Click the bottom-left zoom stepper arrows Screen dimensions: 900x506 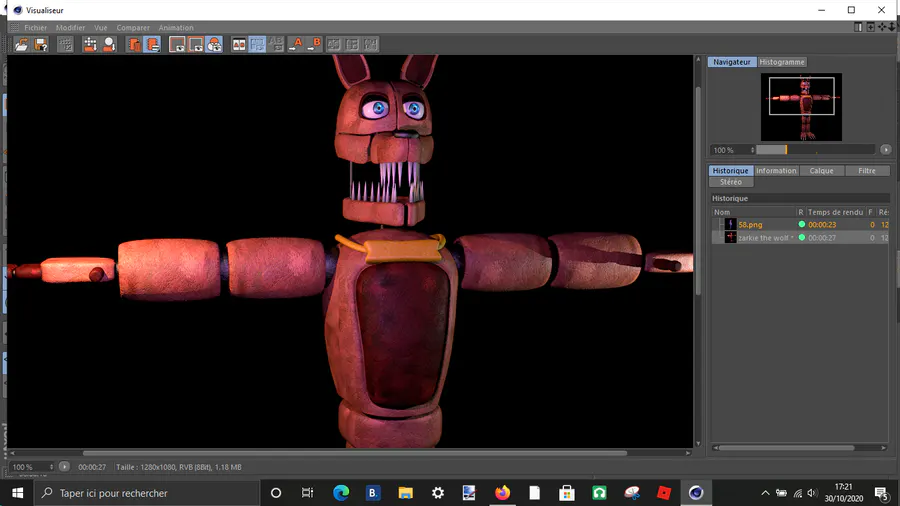coord(51,467)
